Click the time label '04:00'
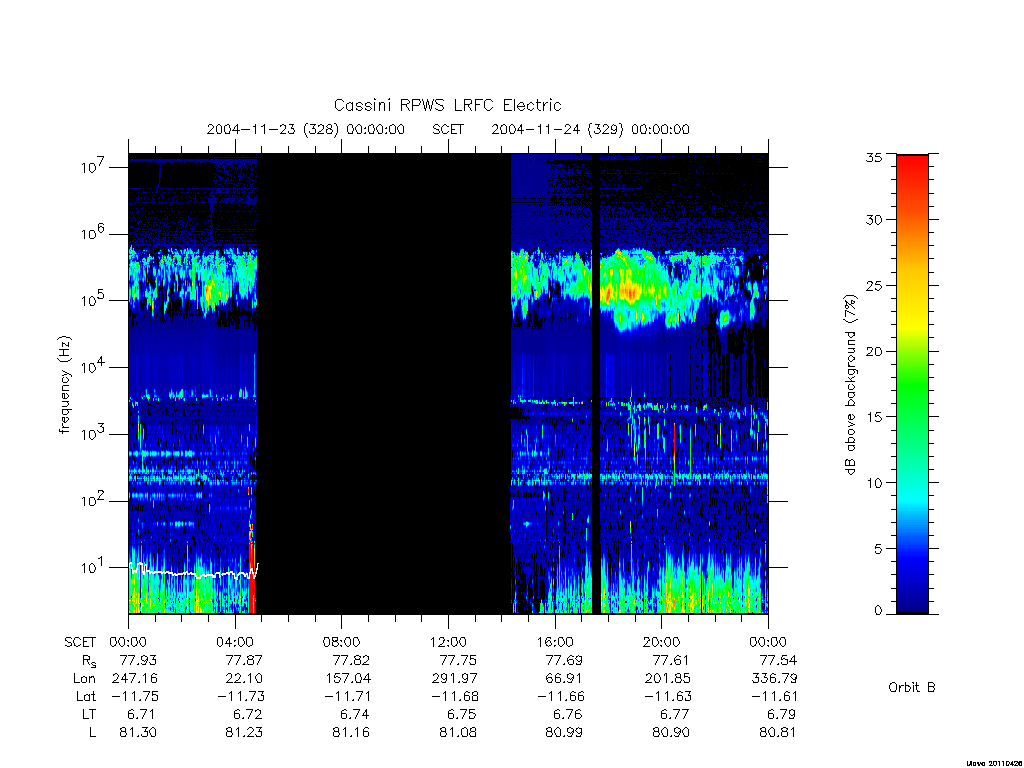 (234, 642)
